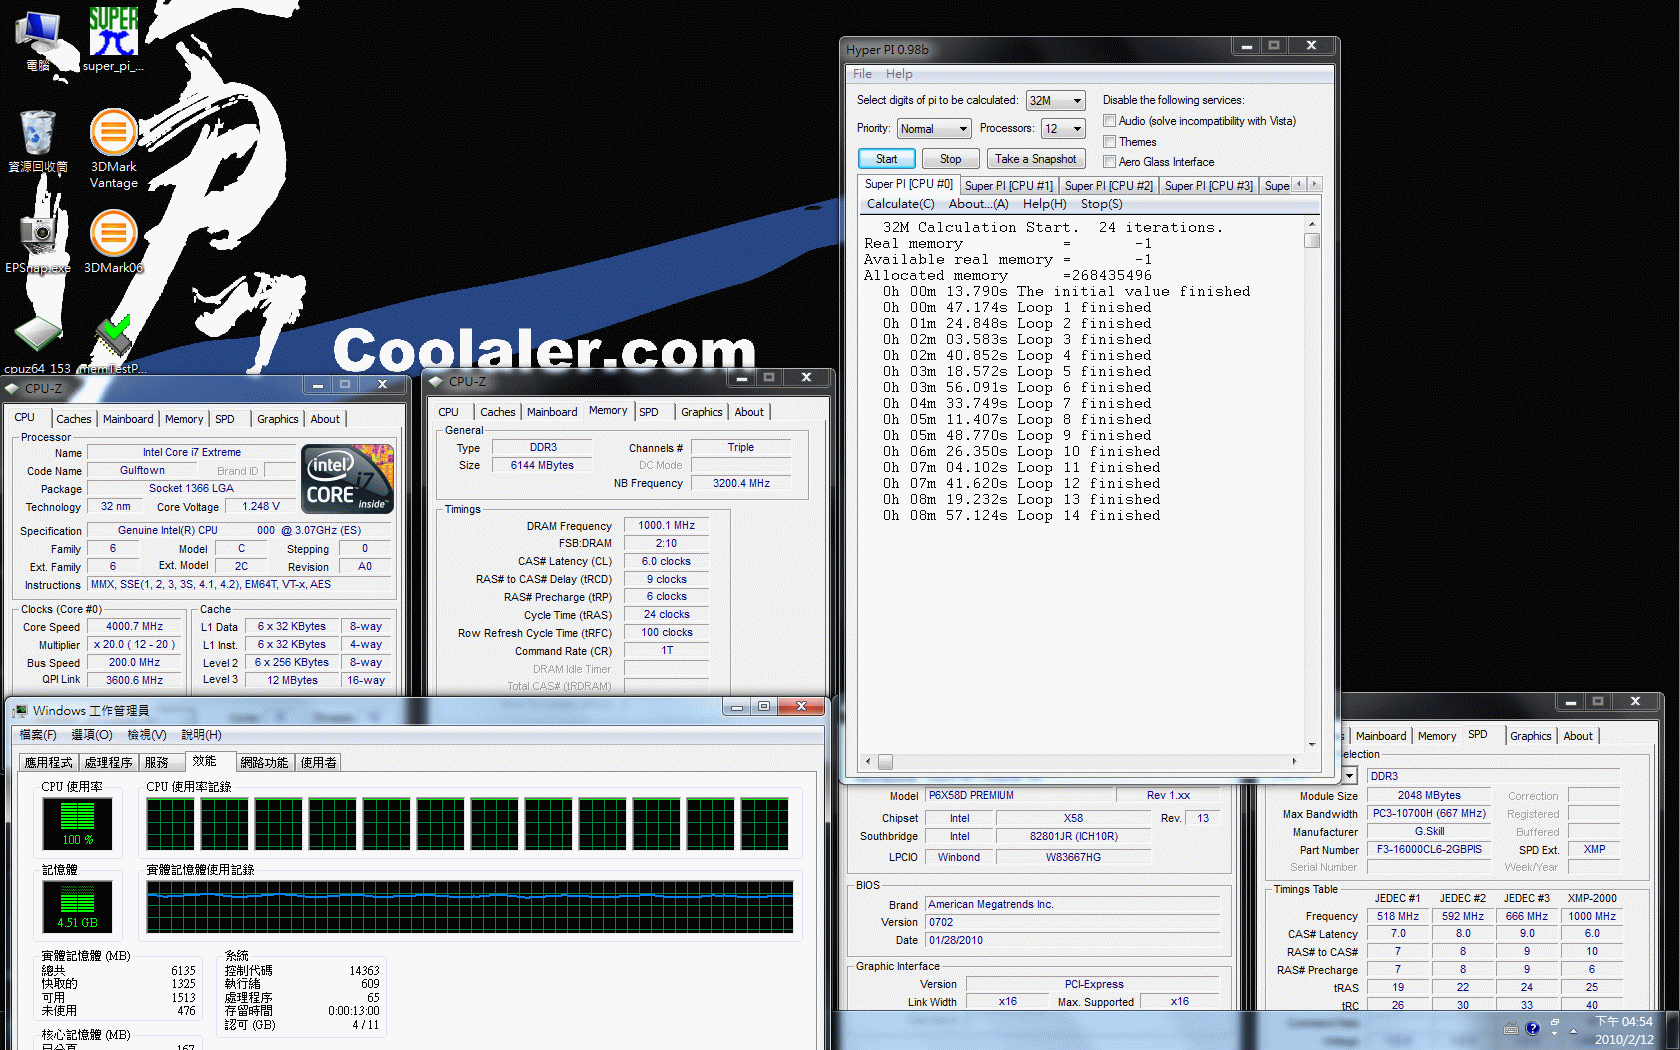Select Super PI [CPU #3] tab

click(x=1208, y=186)
